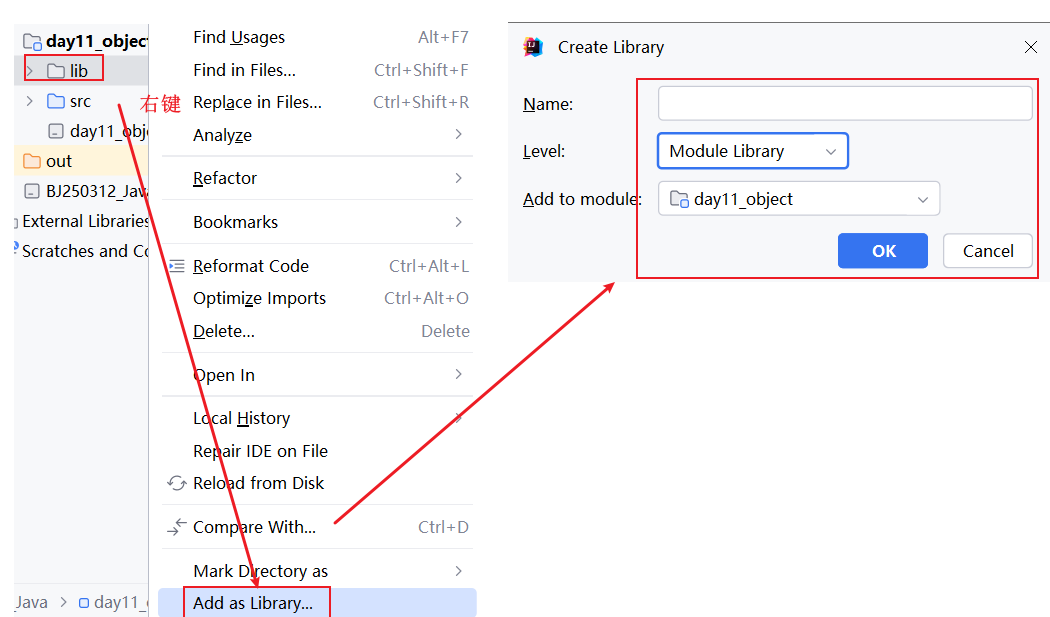This screenshot has height=617, width=1050.
Task: Click the Compare With arrows icon
Action: click(x=177, y=527)
